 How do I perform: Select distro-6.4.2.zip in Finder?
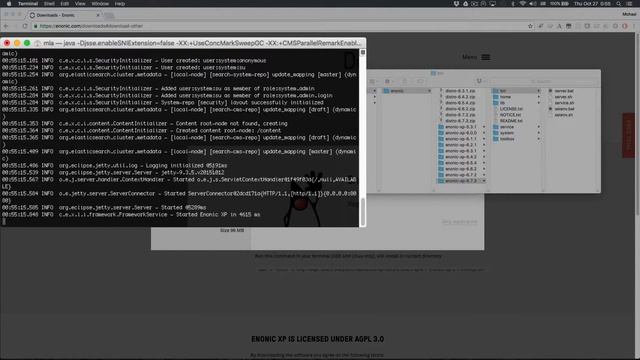460,97
